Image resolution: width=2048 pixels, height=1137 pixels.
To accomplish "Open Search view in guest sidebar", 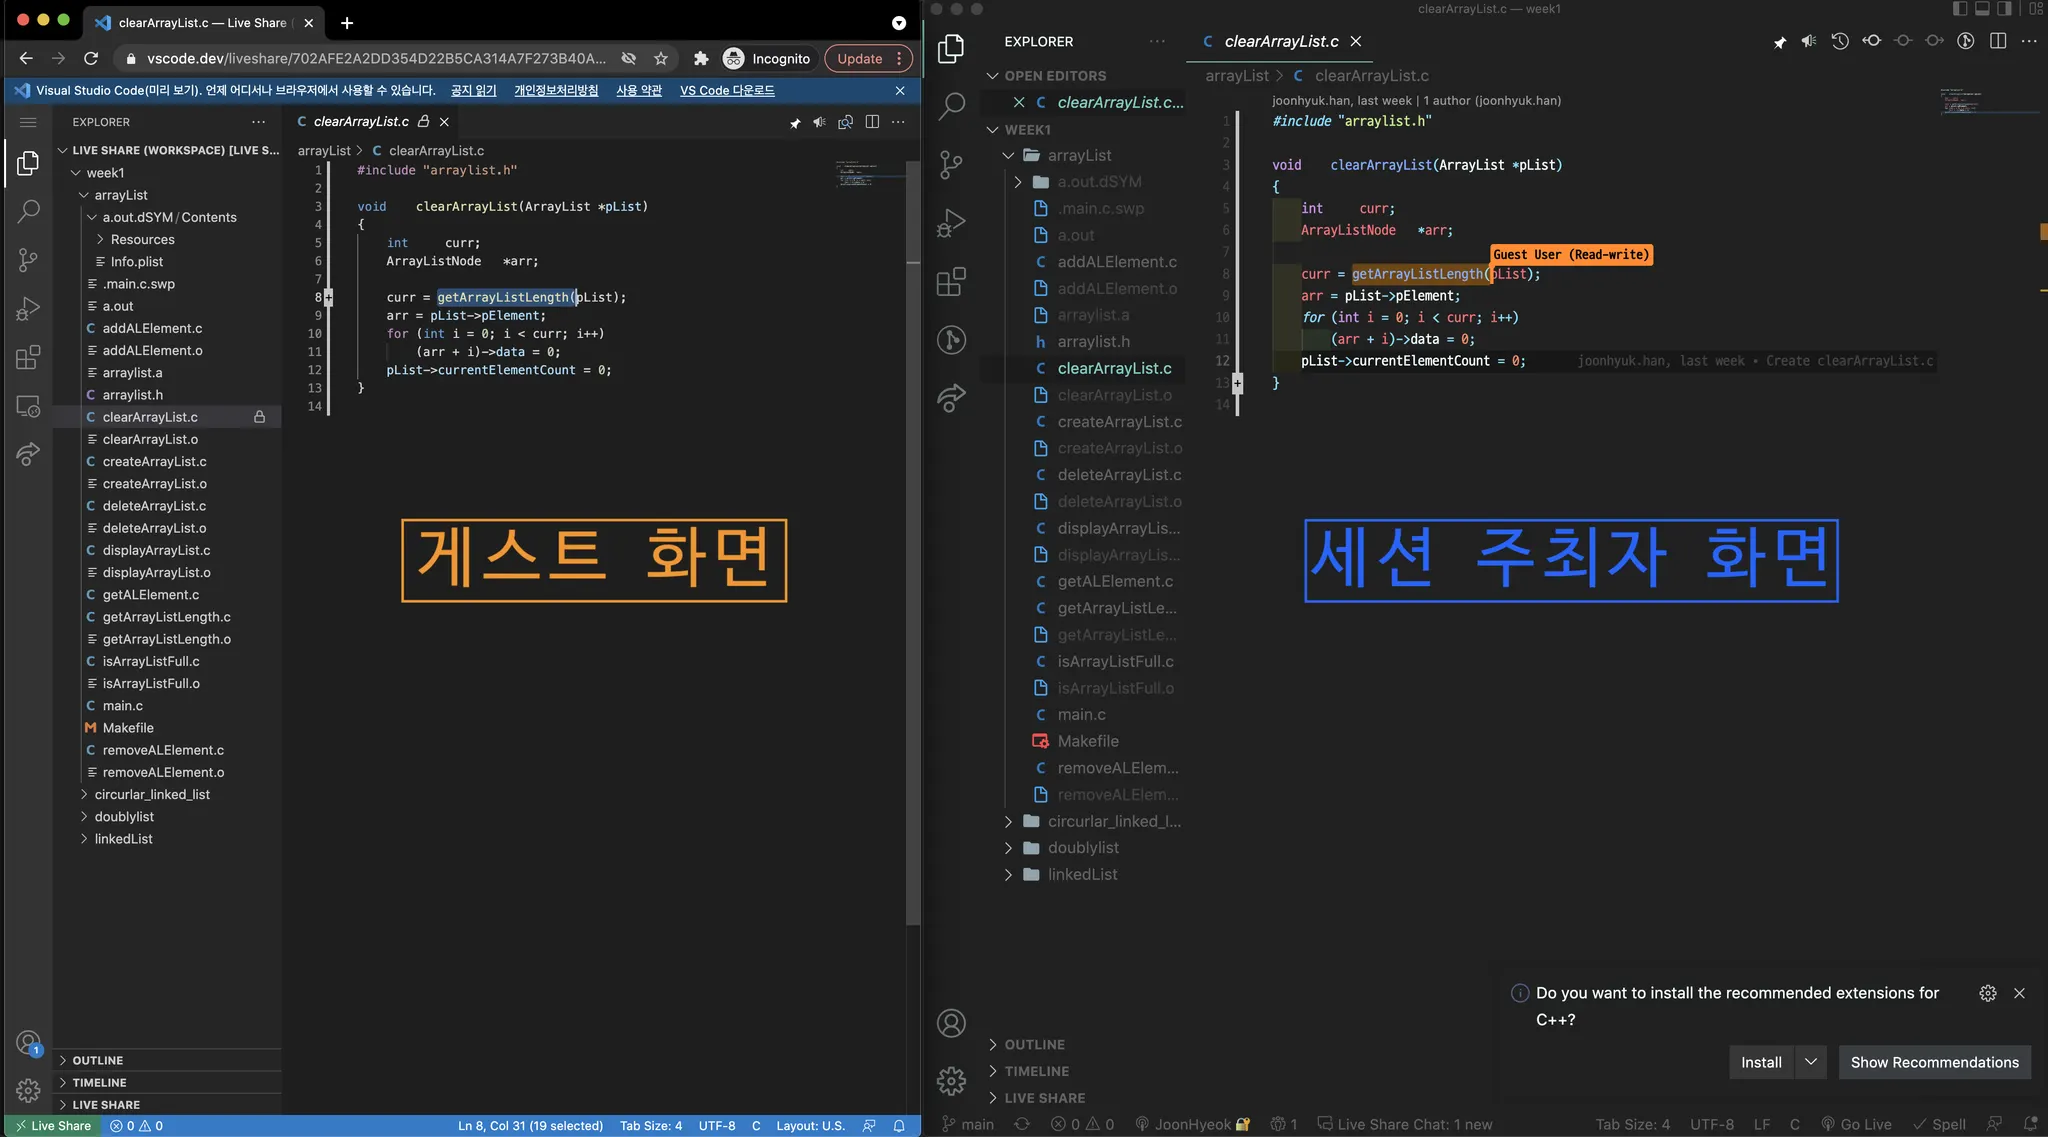I will pyautogui.click(x=28, y=211).
